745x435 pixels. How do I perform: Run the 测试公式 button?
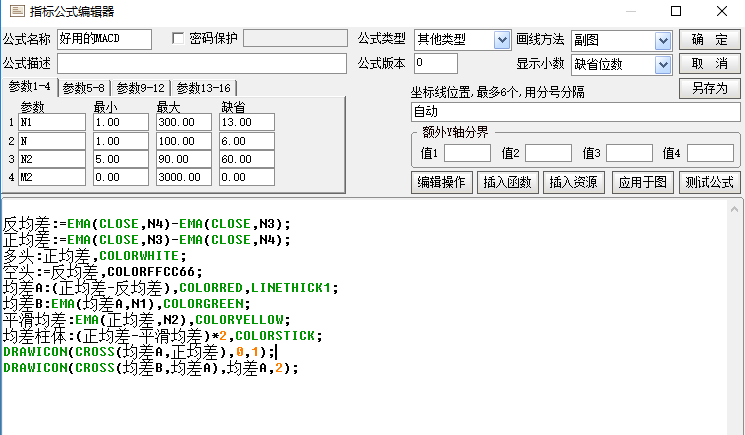(x=708, y=182)
